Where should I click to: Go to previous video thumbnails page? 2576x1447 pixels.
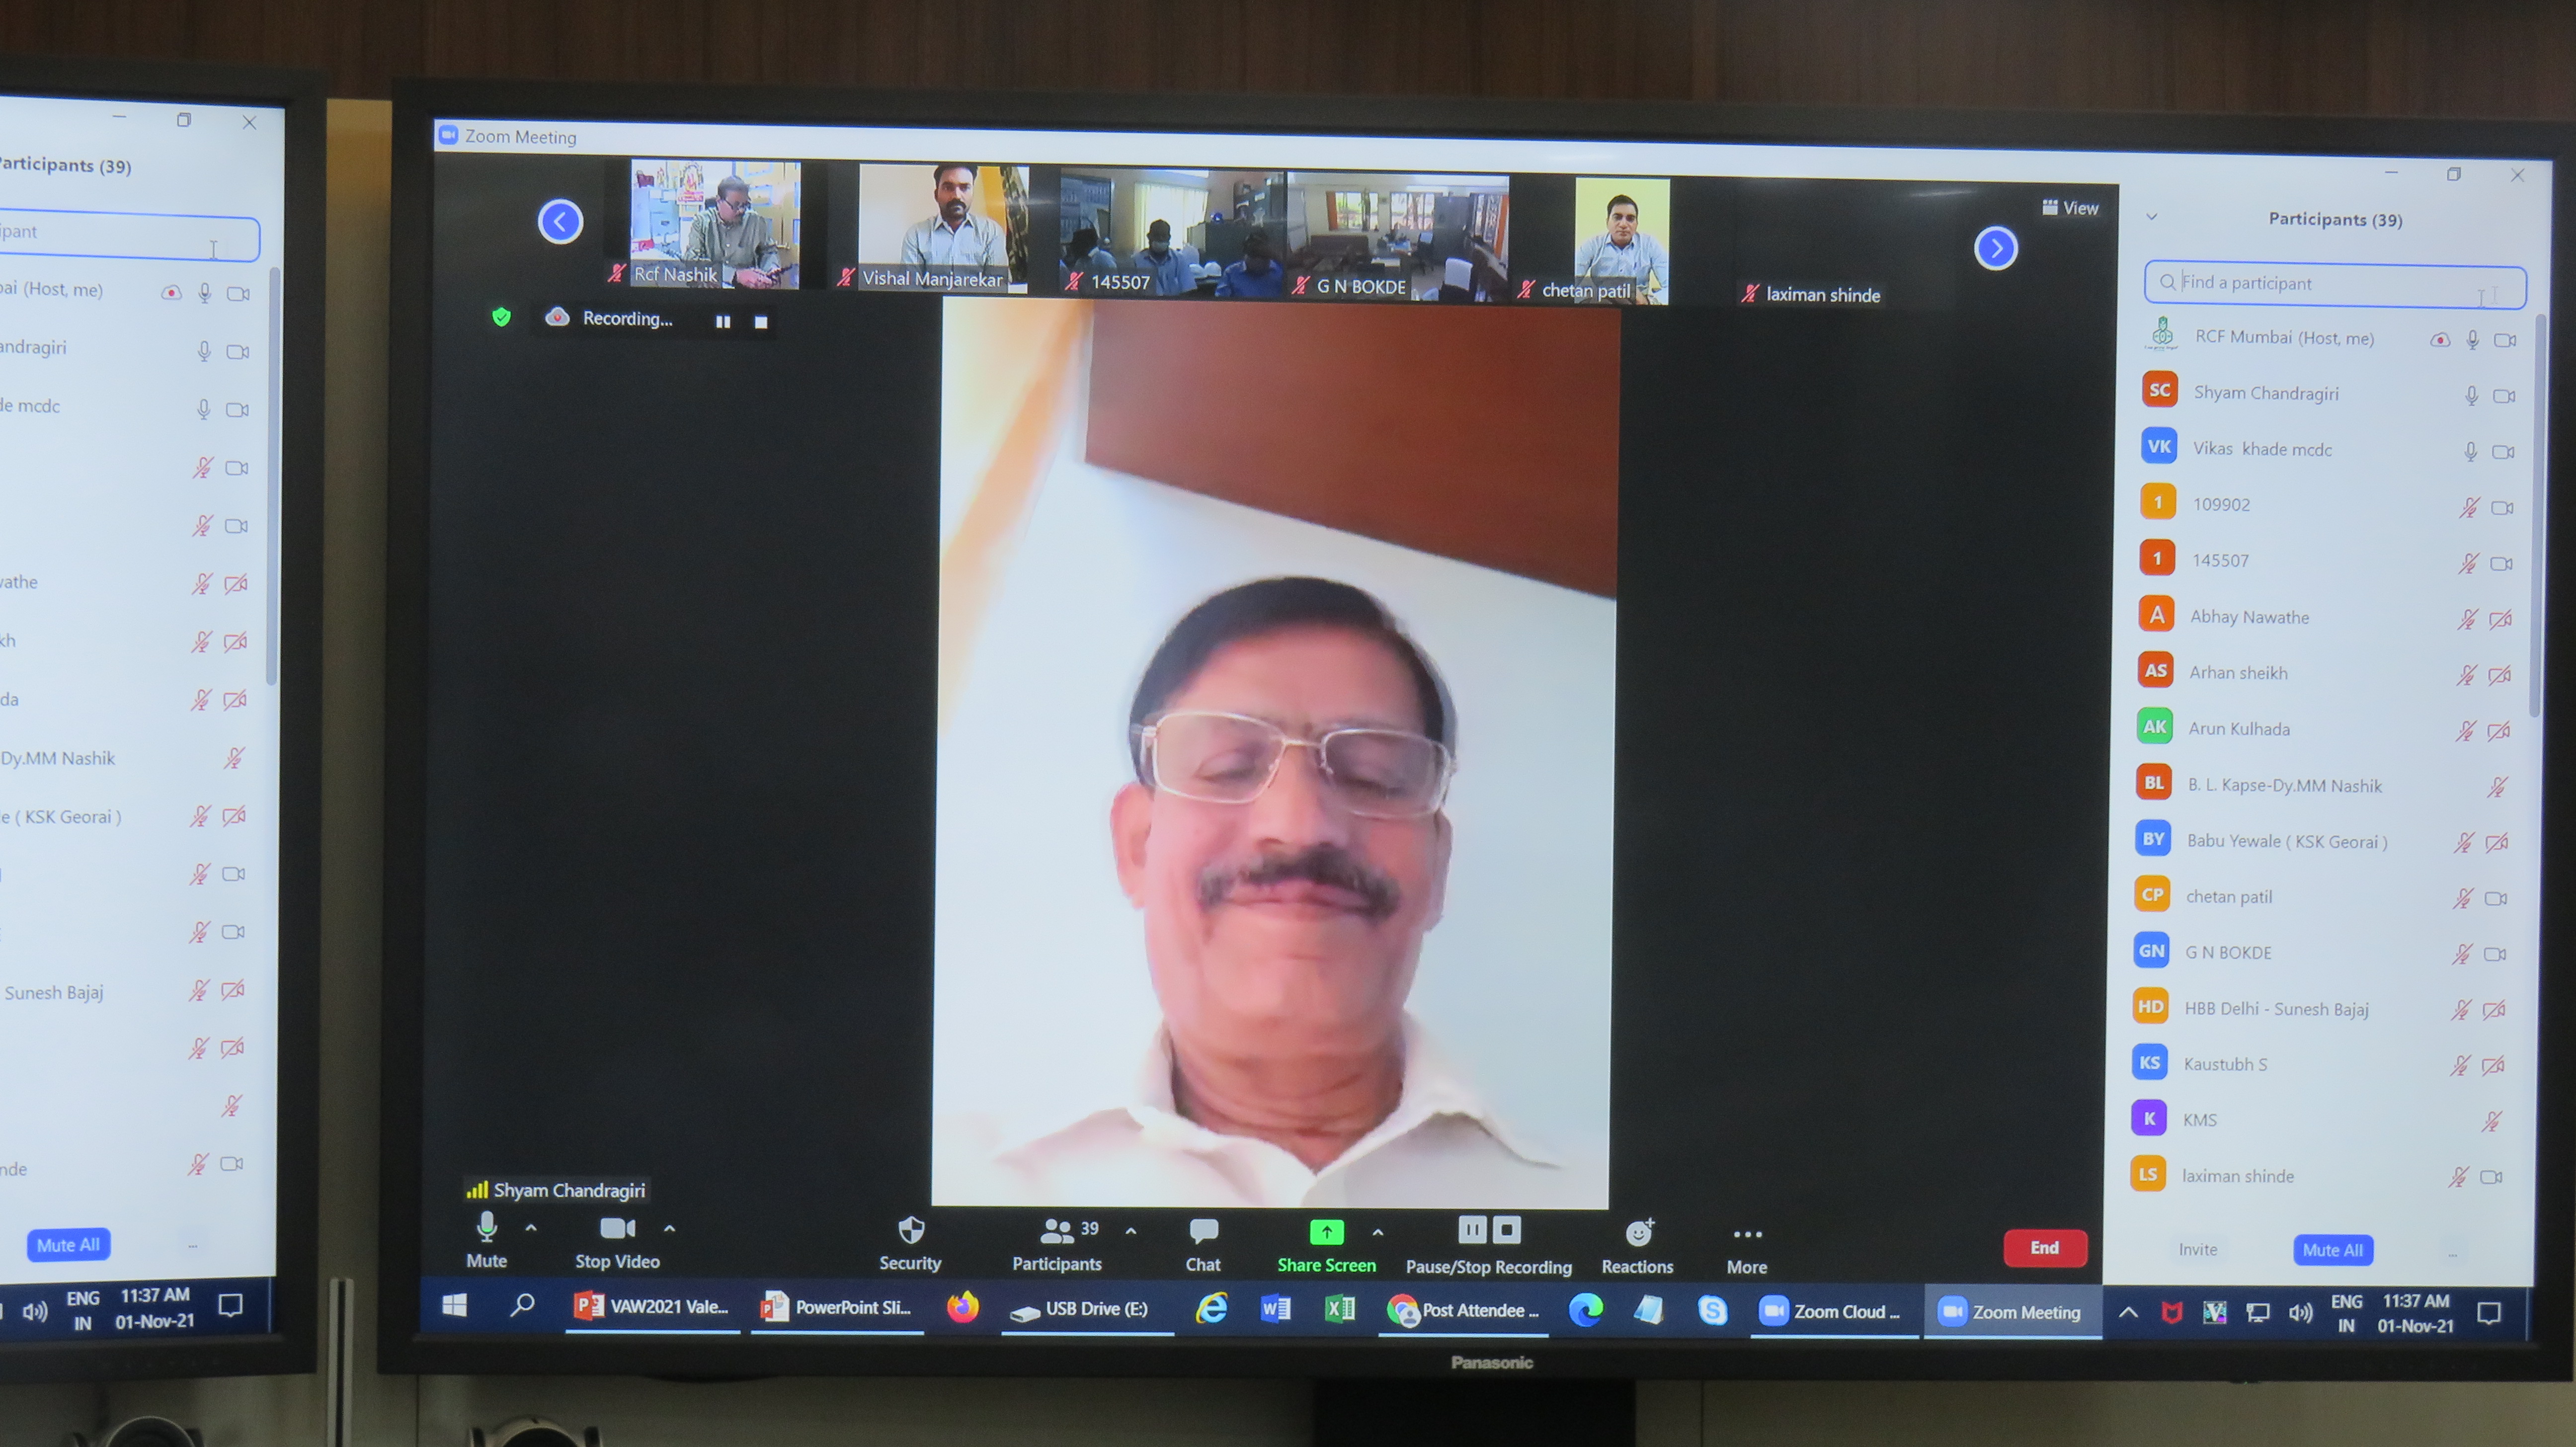tap(560, 221)
